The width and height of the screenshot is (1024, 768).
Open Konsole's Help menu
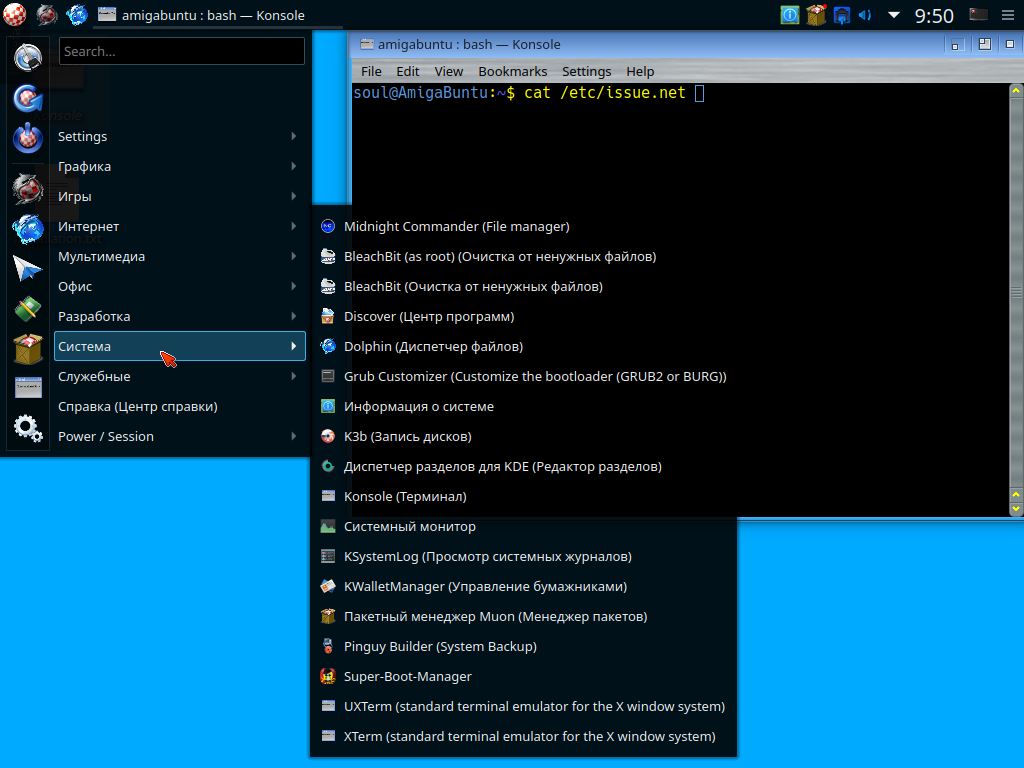point(640,72)
